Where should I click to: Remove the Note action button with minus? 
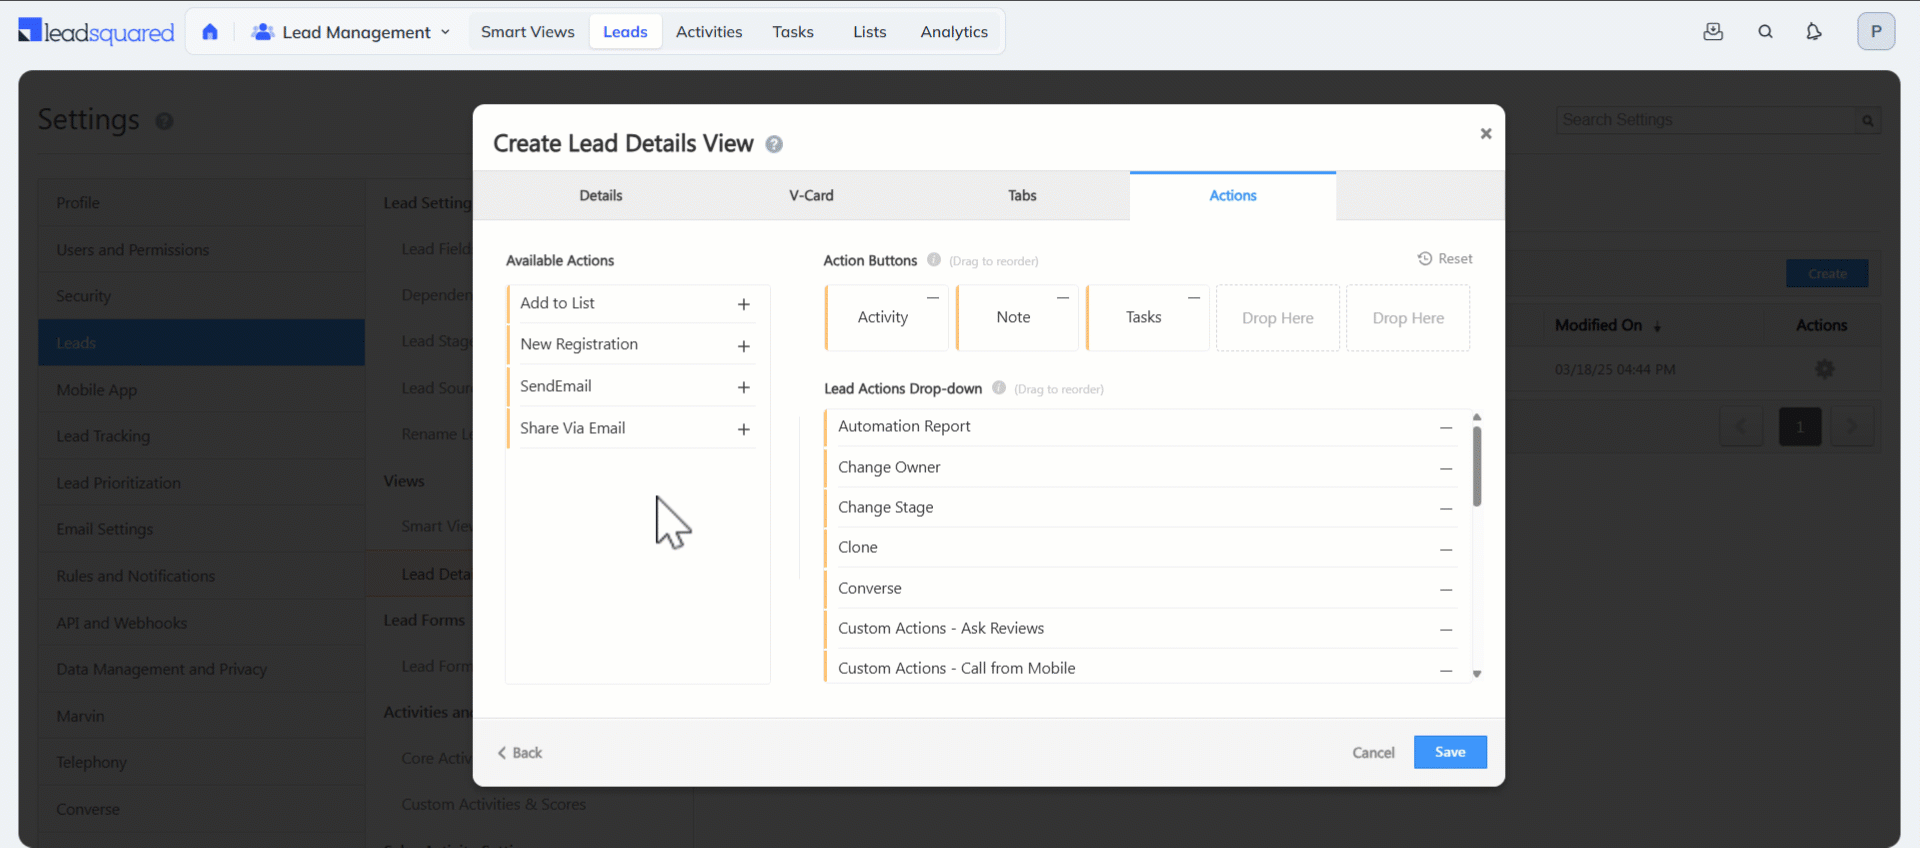(x=1063, y=297)
